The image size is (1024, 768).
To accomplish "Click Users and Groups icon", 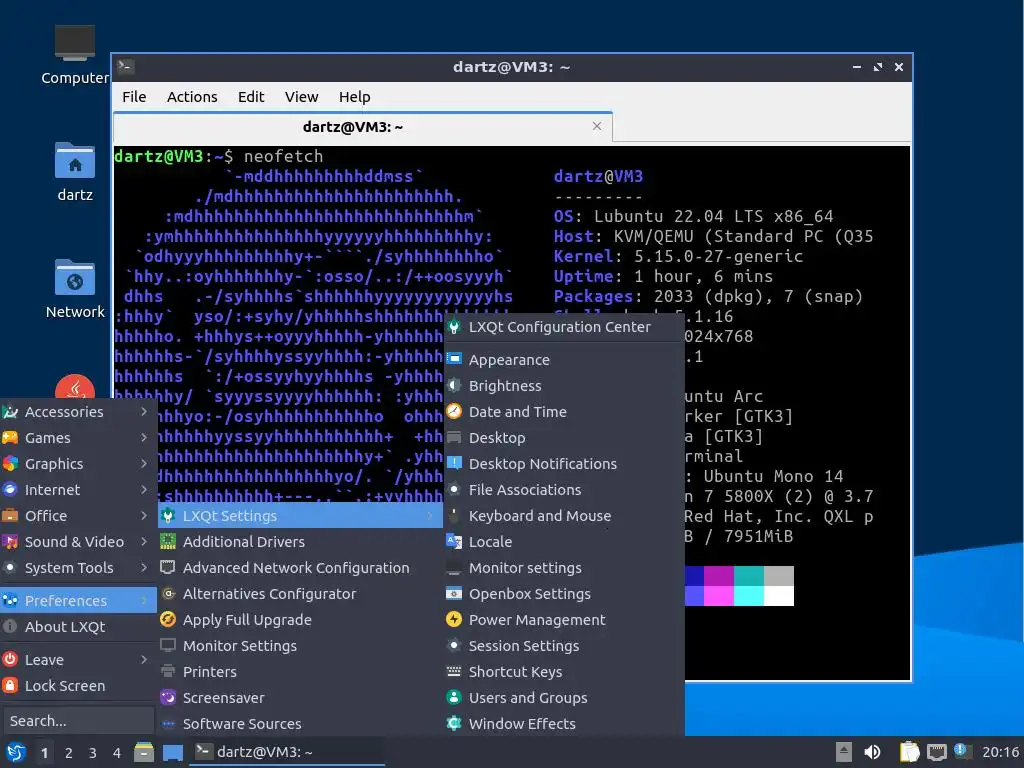I will point(454,697).
